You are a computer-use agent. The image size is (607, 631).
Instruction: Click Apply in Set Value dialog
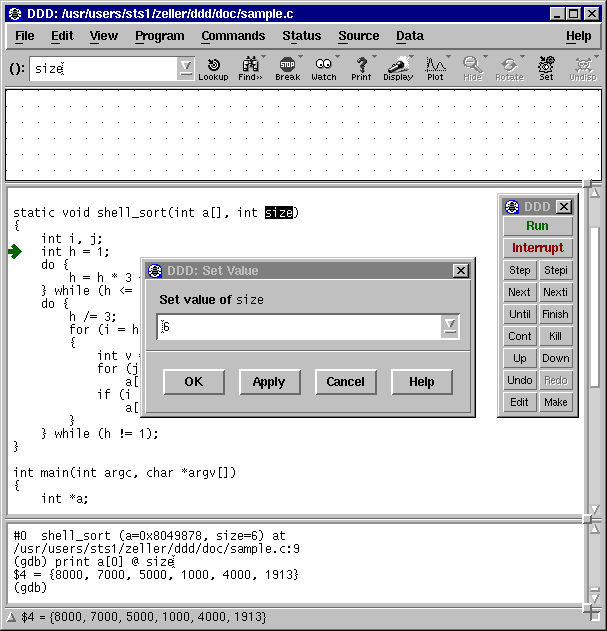(269, 381)
